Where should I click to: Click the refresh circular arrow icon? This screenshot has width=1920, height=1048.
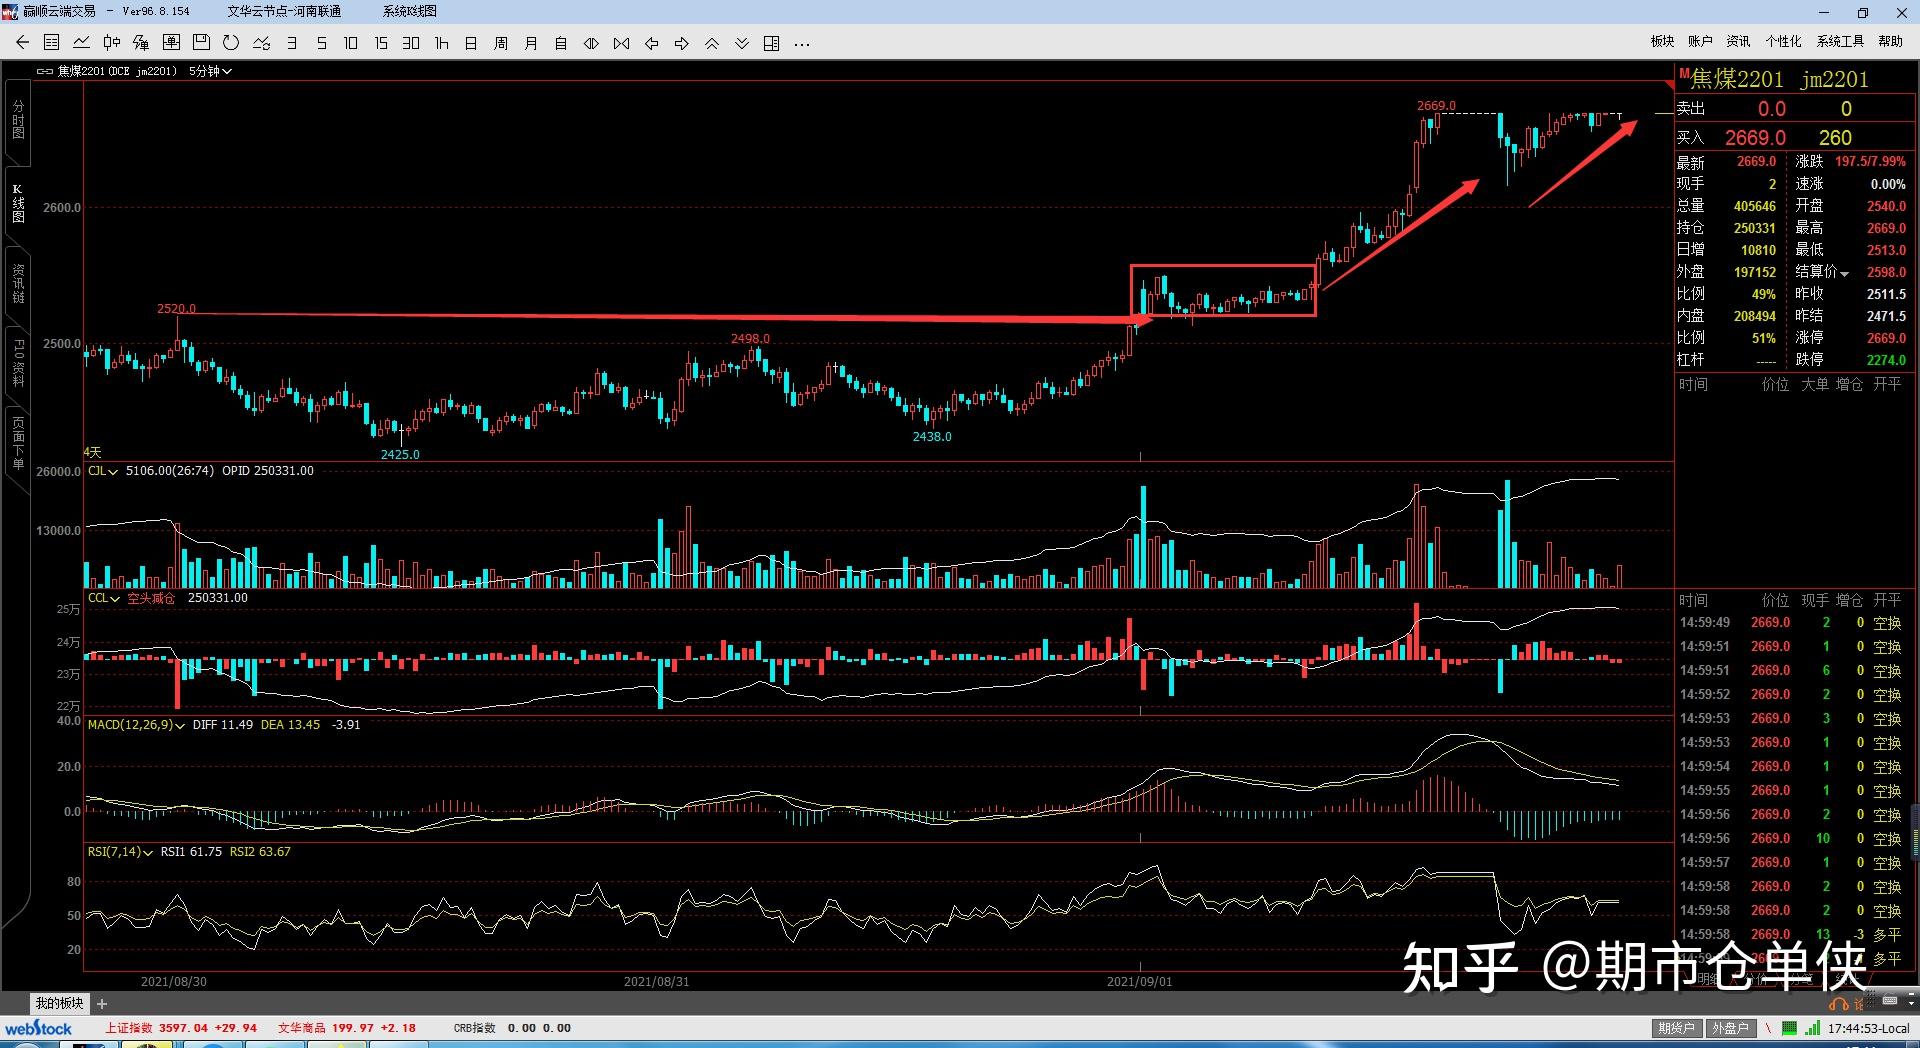click(231, 43)
